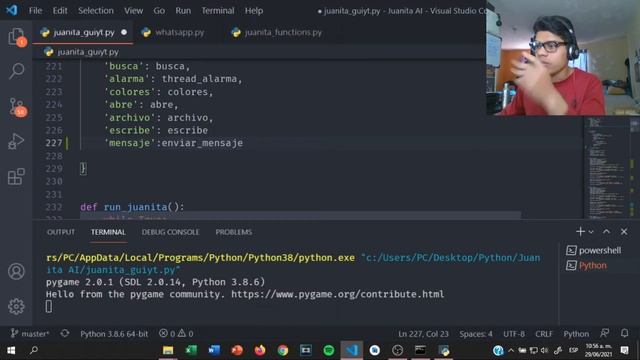Open the Run and Debug view
Viewport: 640px width, 360px height.
coord(16,141)
